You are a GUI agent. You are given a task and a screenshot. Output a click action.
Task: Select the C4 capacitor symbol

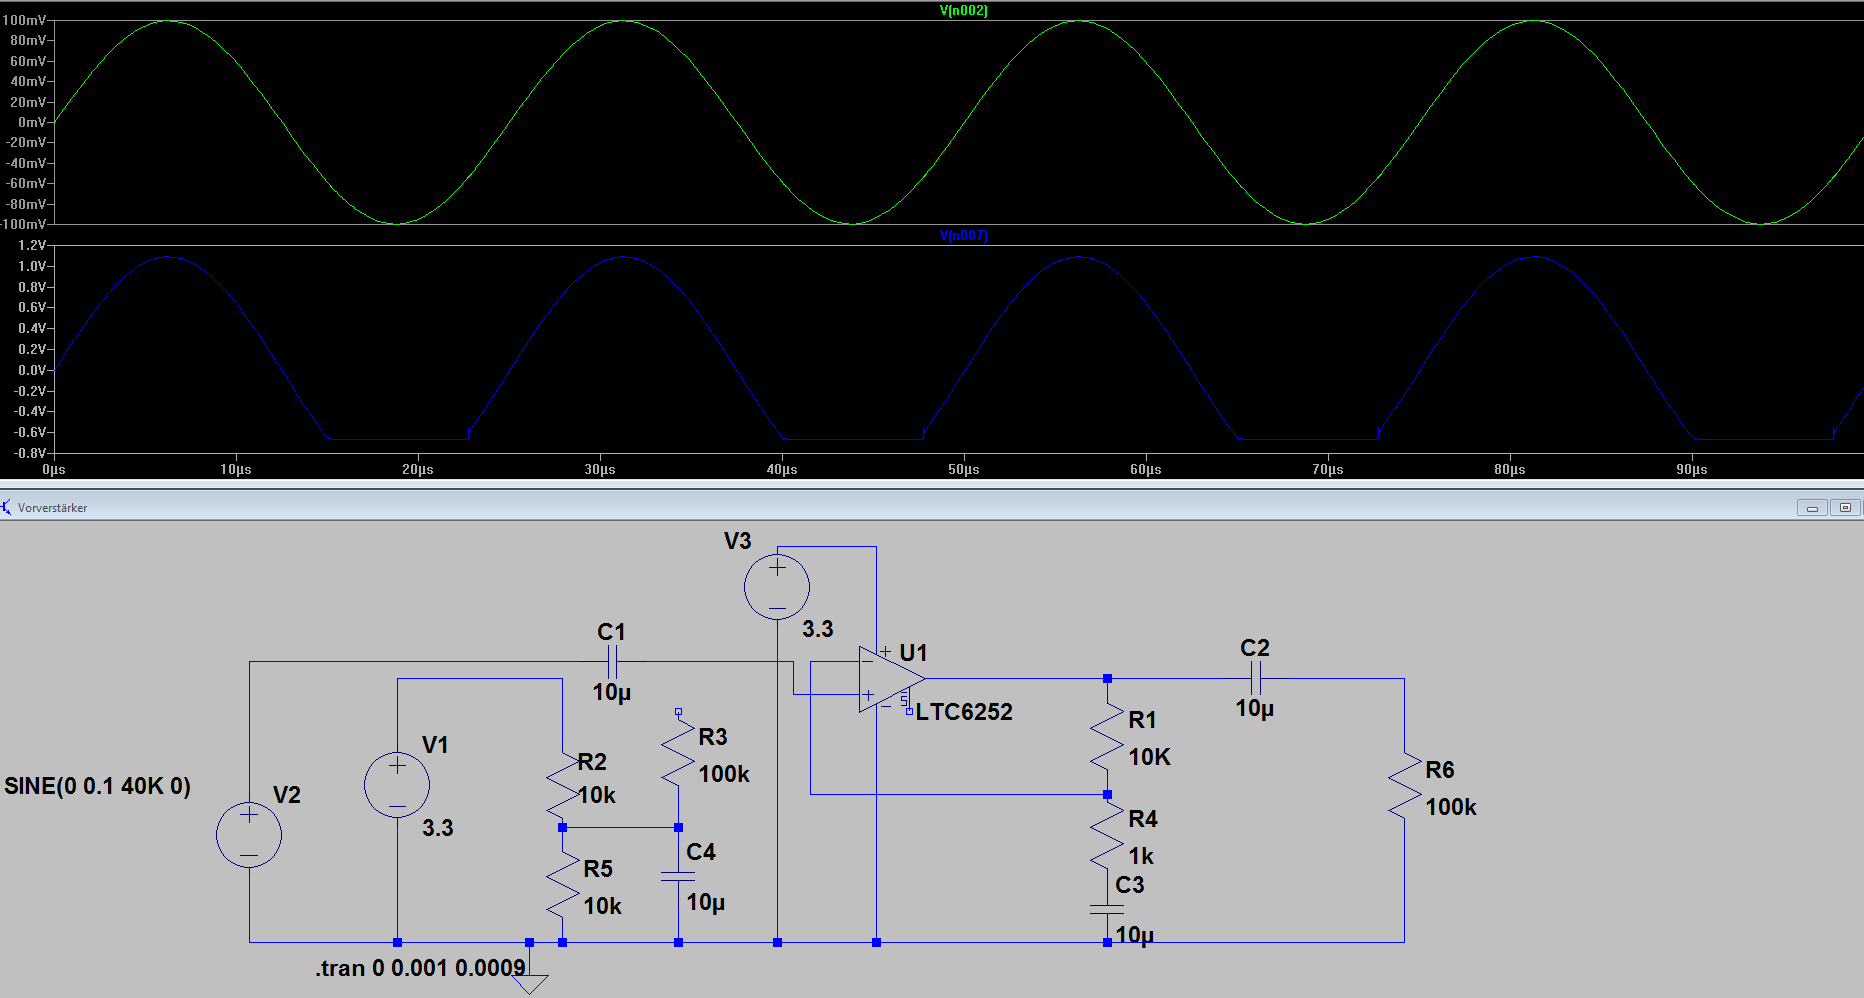click(x=678, y=876)
